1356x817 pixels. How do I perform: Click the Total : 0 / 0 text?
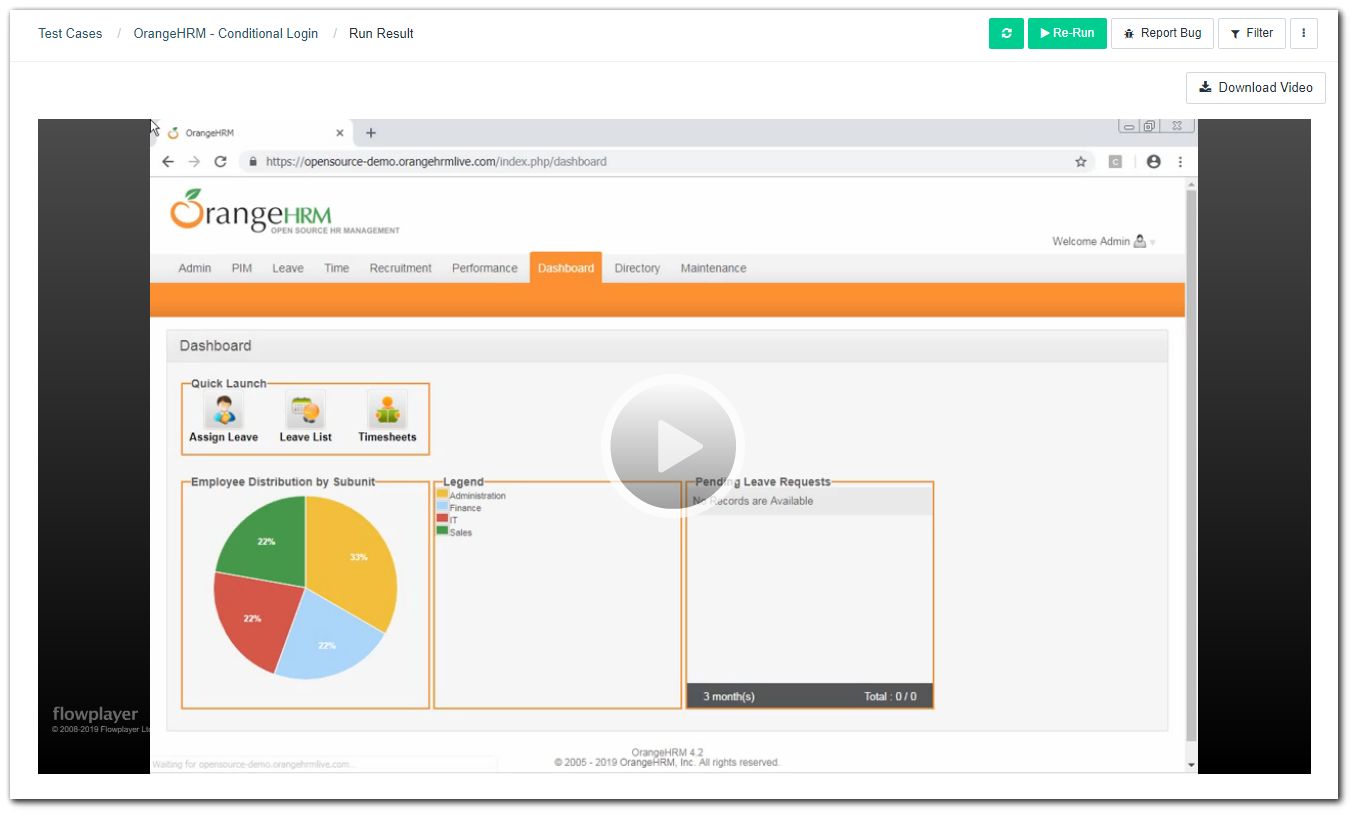(890, 696)
